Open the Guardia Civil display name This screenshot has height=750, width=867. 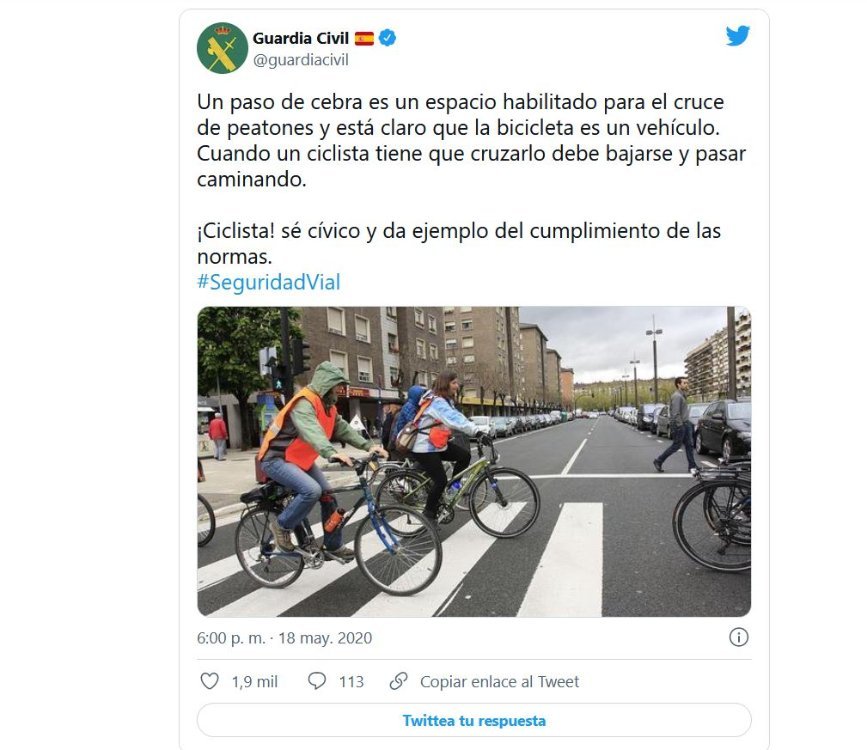point(301,38)
